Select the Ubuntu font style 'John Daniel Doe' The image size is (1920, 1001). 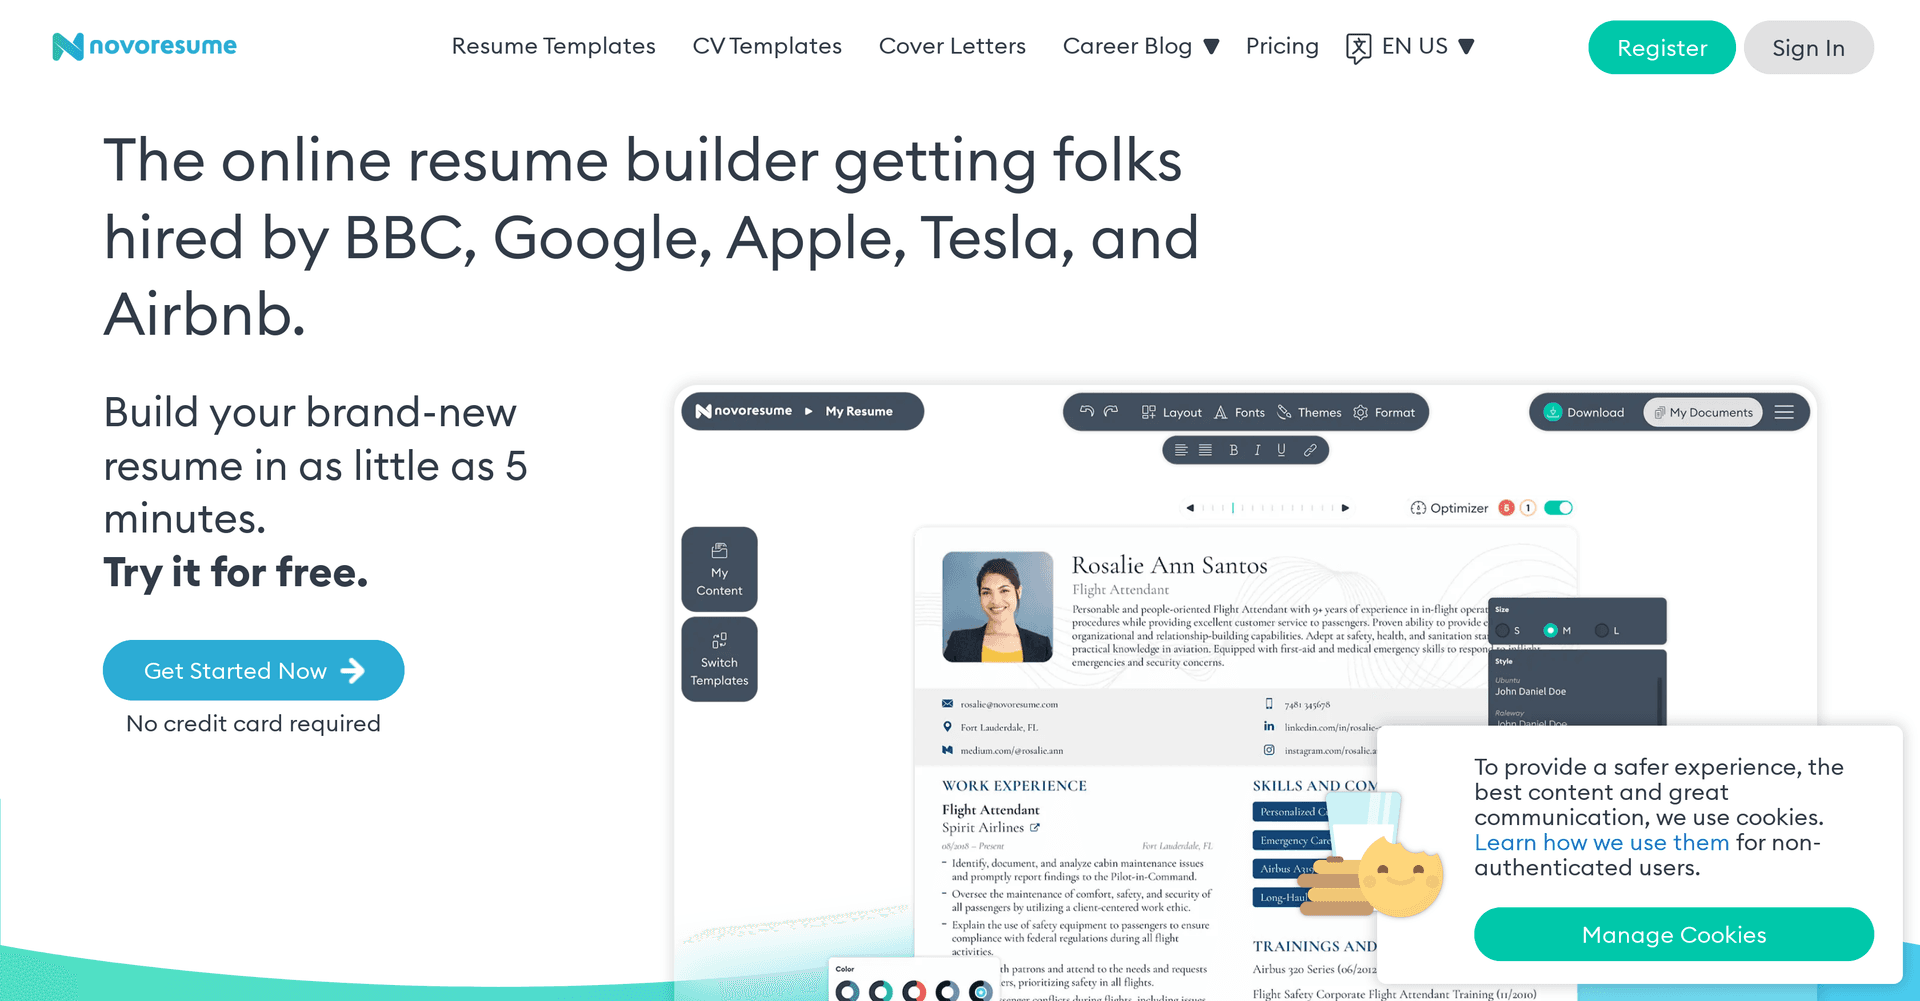[x=1530, y=691]
